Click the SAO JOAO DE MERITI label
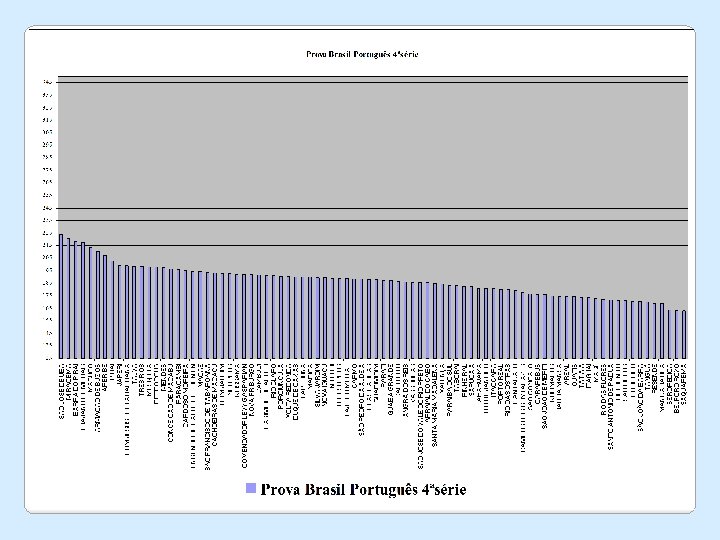The width and height of the screenshot is (720, 540). coord(545,396)
